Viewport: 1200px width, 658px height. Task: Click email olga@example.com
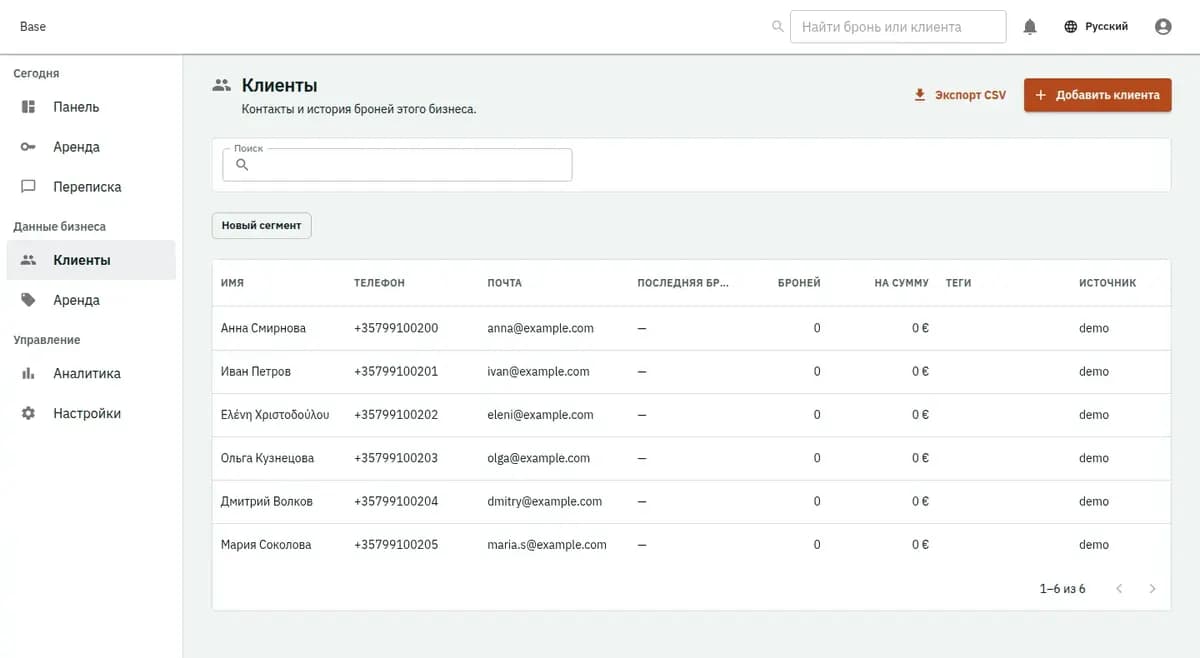click(539, 458)
